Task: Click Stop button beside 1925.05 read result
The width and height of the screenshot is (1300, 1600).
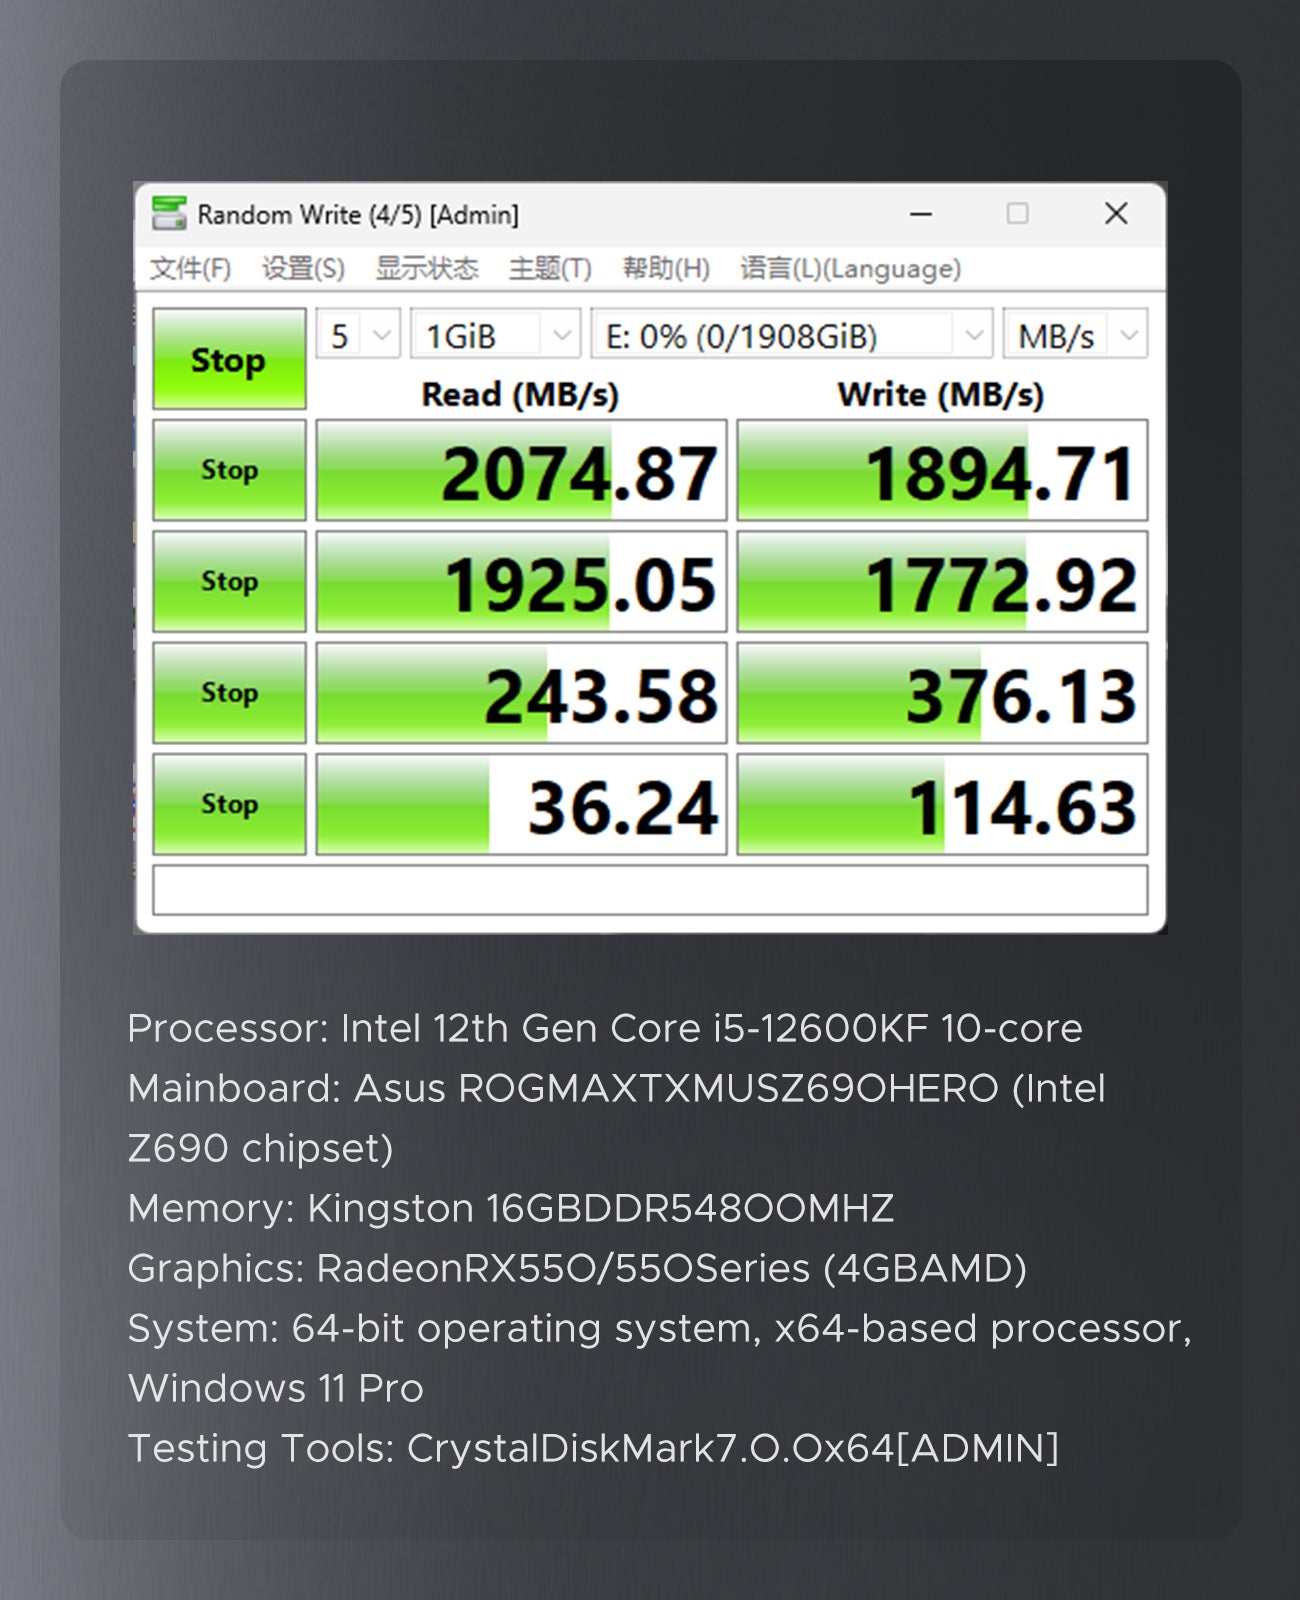Action: click(x=229, y=581)
